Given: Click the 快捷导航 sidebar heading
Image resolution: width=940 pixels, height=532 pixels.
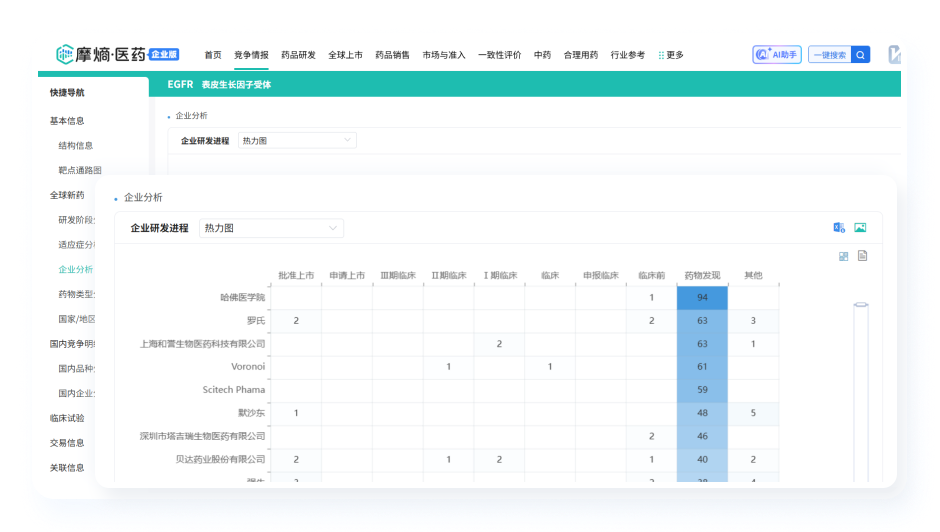Looking at the screenshot, I should (x=67, y=92).
